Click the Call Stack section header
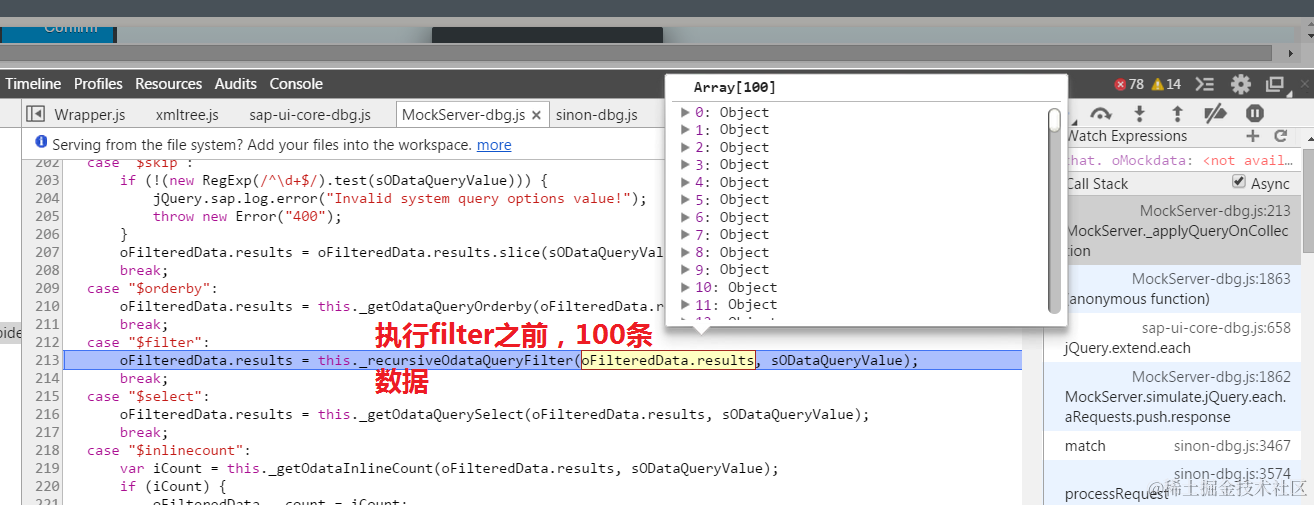 pos(1097,184)
